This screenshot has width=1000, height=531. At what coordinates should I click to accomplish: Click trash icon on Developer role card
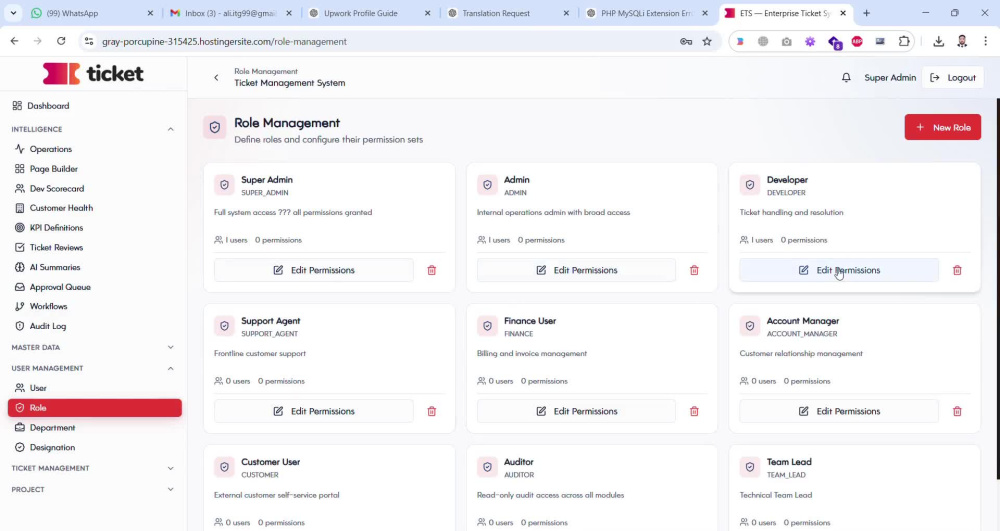point(957,270)
